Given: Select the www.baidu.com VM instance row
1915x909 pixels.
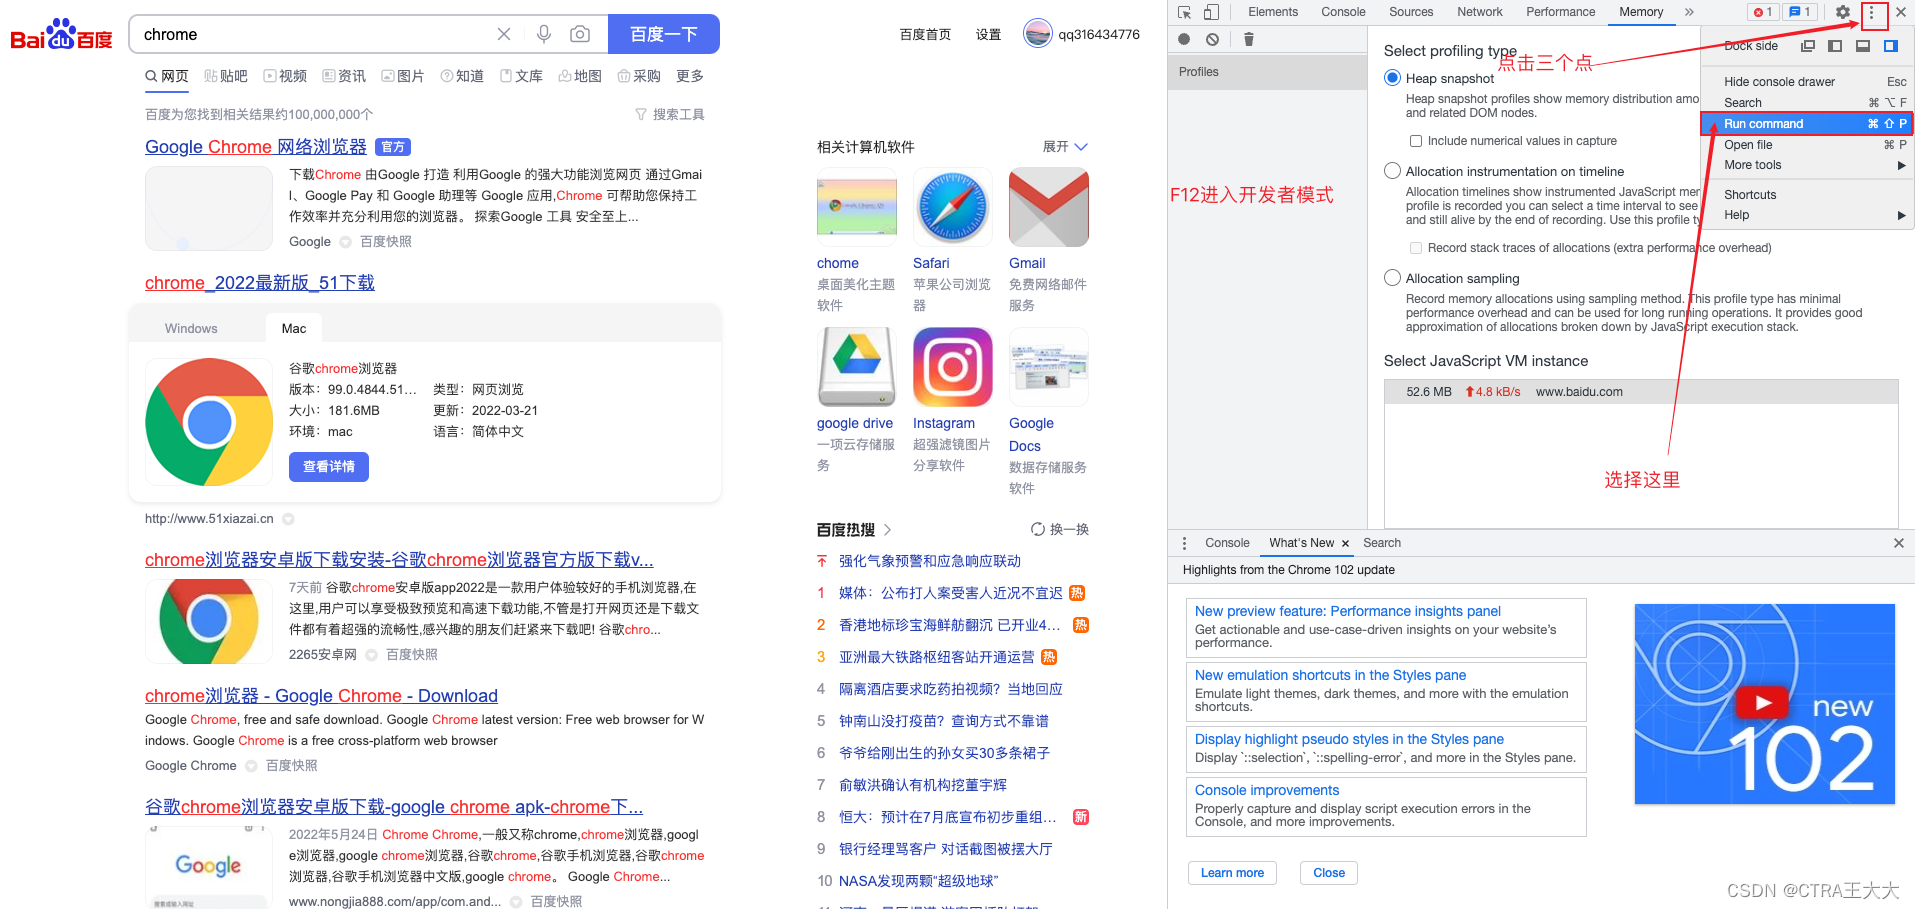Looking at the screenshot, I should (x=1640, y=392).
